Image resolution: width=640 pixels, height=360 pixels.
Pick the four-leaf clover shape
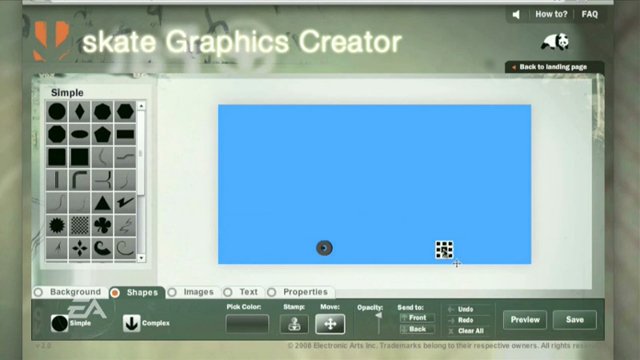[102, 225]
